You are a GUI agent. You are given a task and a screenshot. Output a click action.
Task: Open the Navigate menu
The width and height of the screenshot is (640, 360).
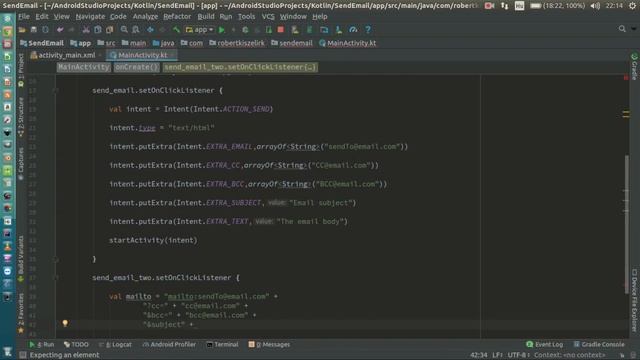point(90,16)
